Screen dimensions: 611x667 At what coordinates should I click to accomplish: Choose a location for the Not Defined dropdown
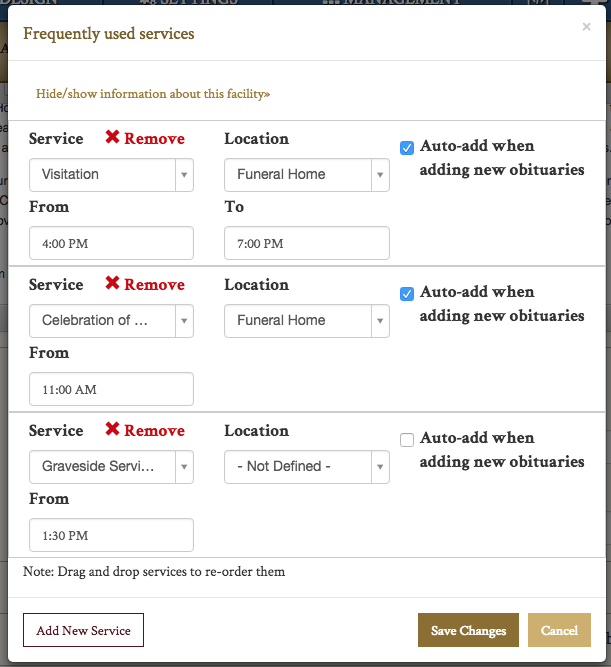pos(306,467)
